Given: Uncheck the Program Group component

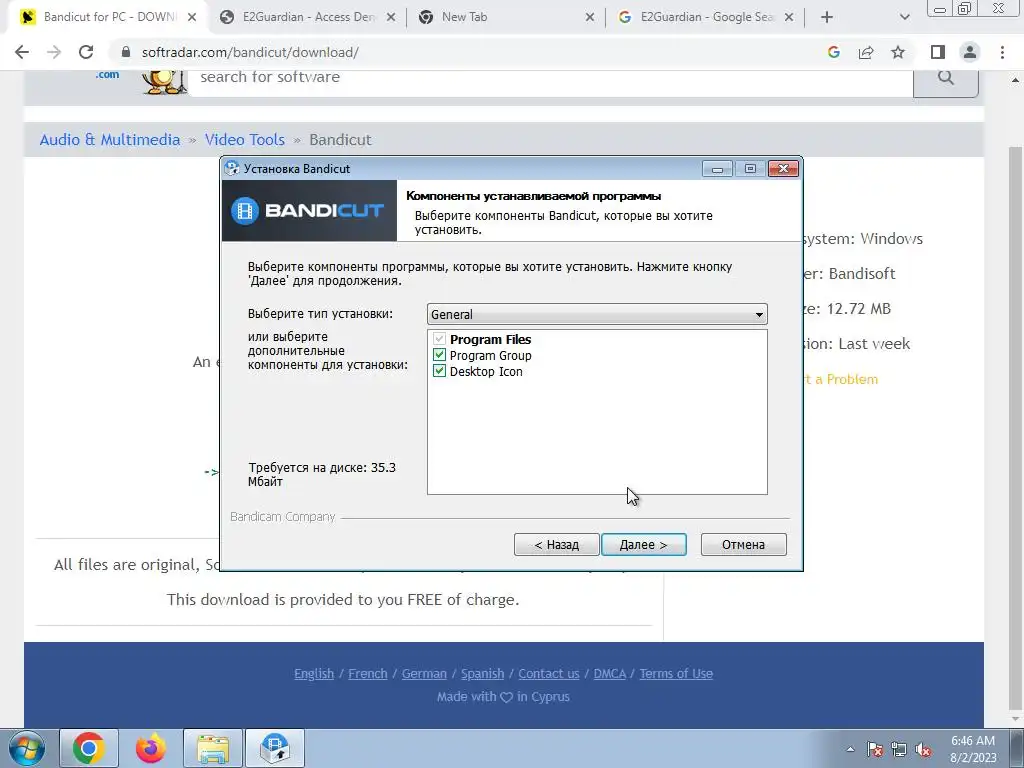Looking at the screenshot, I should (x=439, y=355).
